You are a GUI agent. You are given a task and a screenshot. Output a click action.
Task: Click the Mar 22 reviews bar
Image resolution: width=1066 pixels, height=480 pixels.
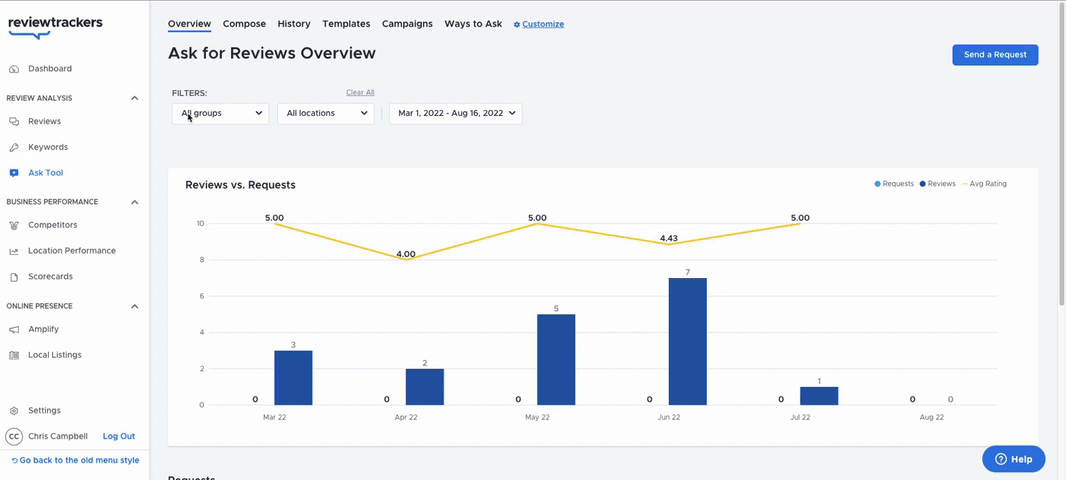[x=293, y=378]
